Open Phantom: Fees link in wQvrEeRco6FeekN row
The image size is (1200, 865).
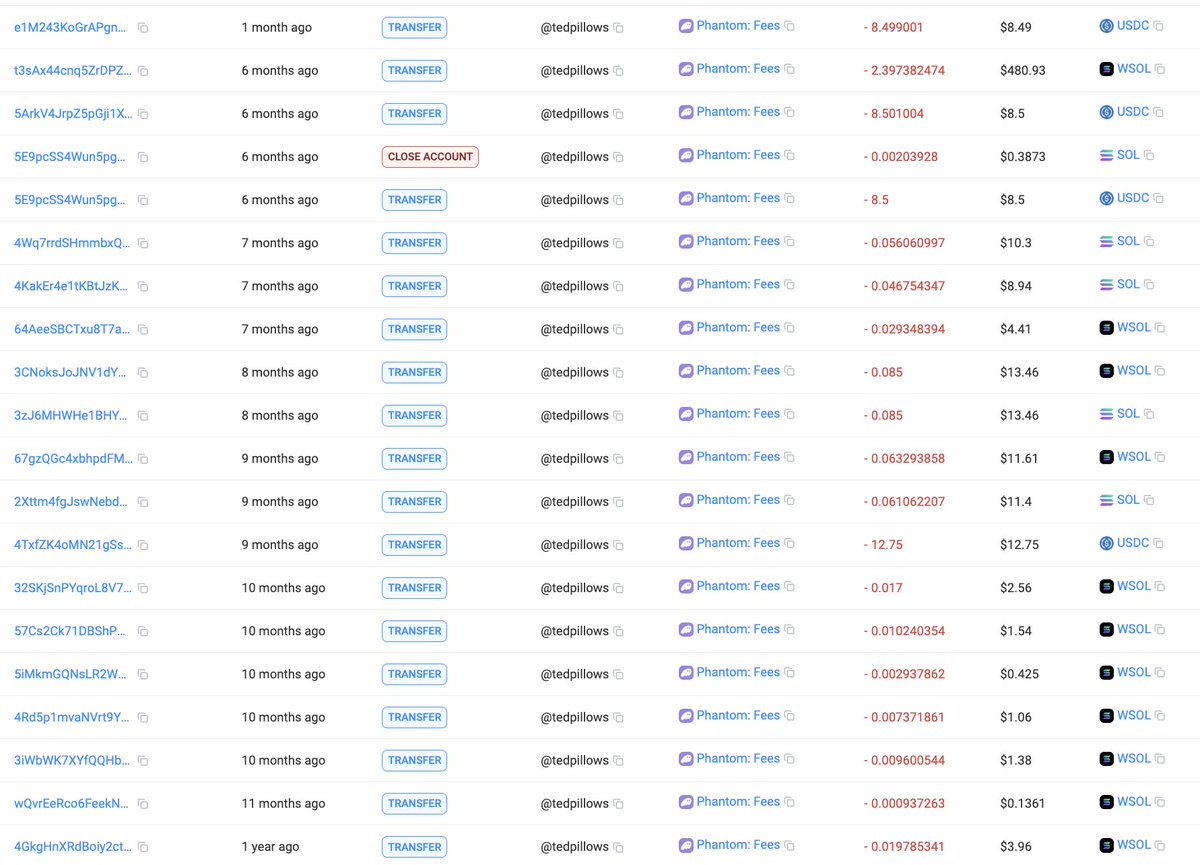click(x=738, y=802)
